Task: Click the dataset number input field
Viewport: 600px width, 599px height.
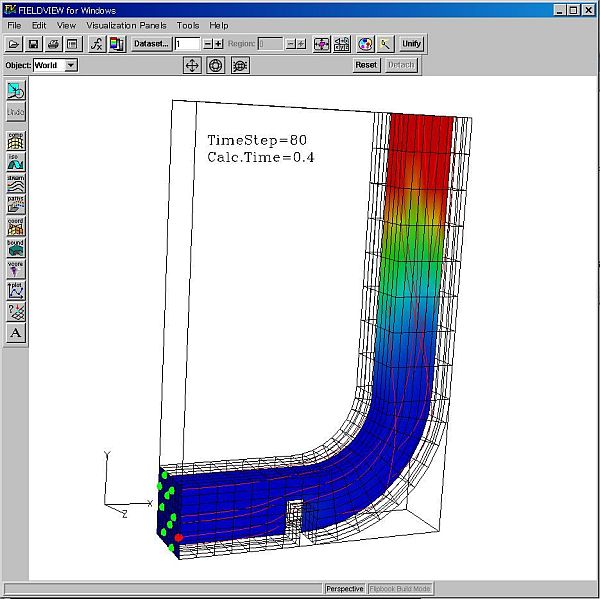Action: [187, 44]
